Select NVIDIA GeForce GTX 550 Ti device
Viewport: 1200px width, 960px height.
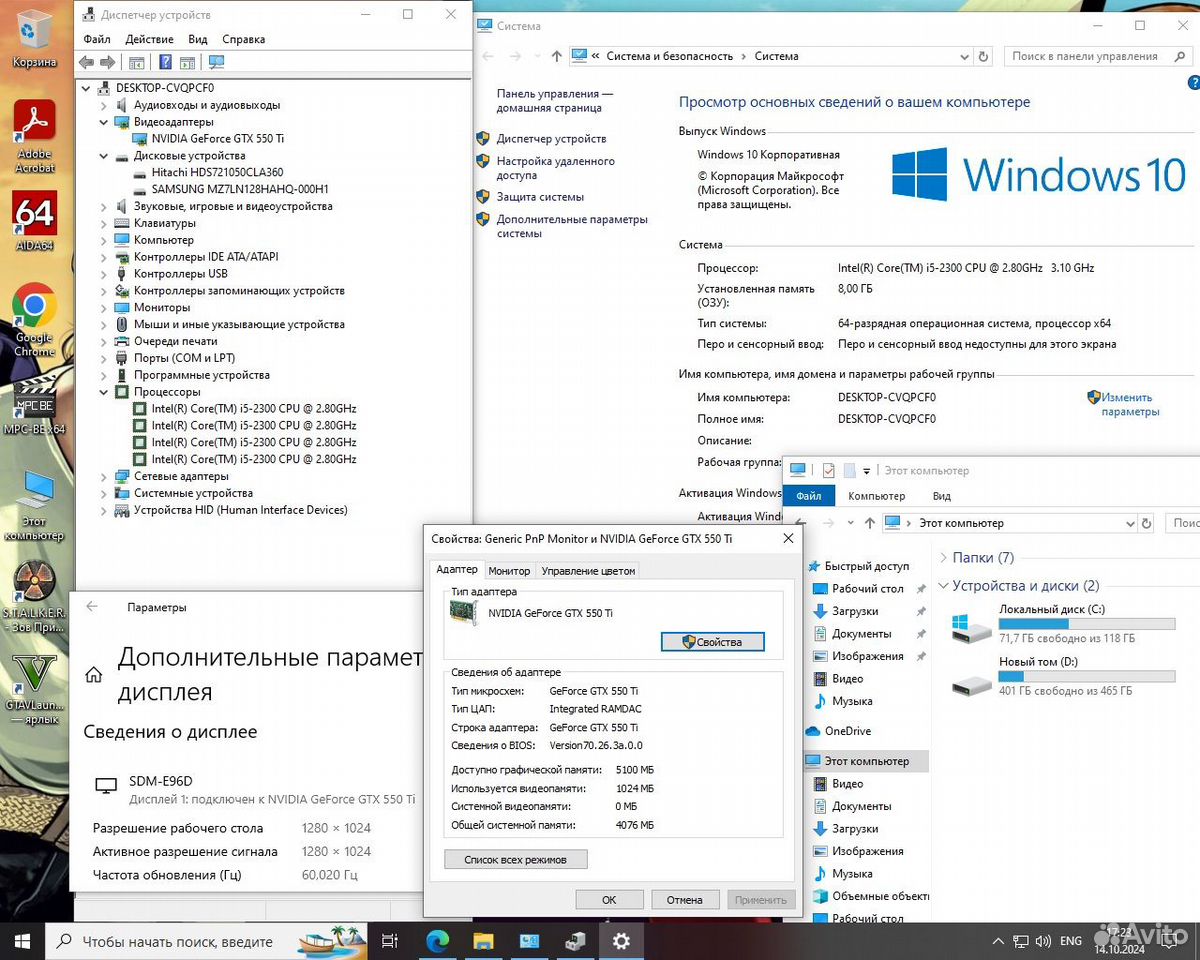point(218,139)
